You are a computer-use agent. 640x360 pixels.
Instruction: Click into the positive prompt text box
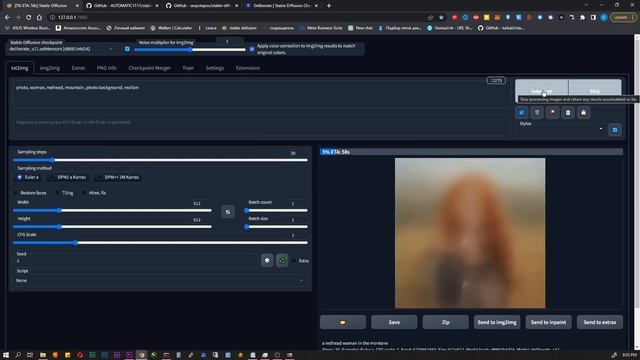point(261,97)
